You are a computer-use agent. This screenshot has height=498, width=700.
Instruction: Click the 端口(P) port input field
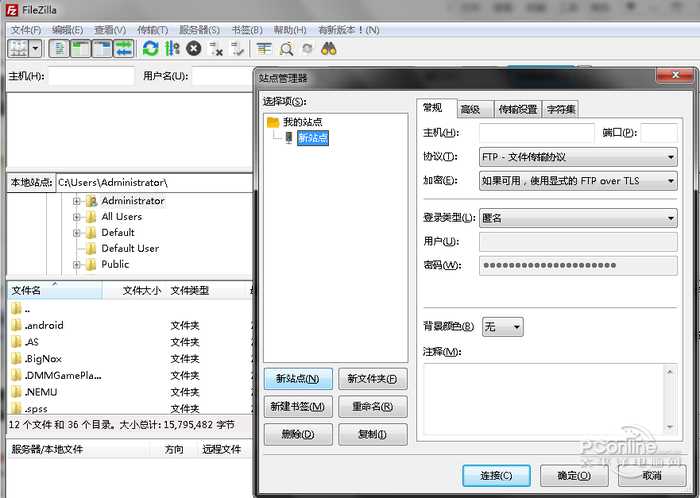click(x=658, y=133)
